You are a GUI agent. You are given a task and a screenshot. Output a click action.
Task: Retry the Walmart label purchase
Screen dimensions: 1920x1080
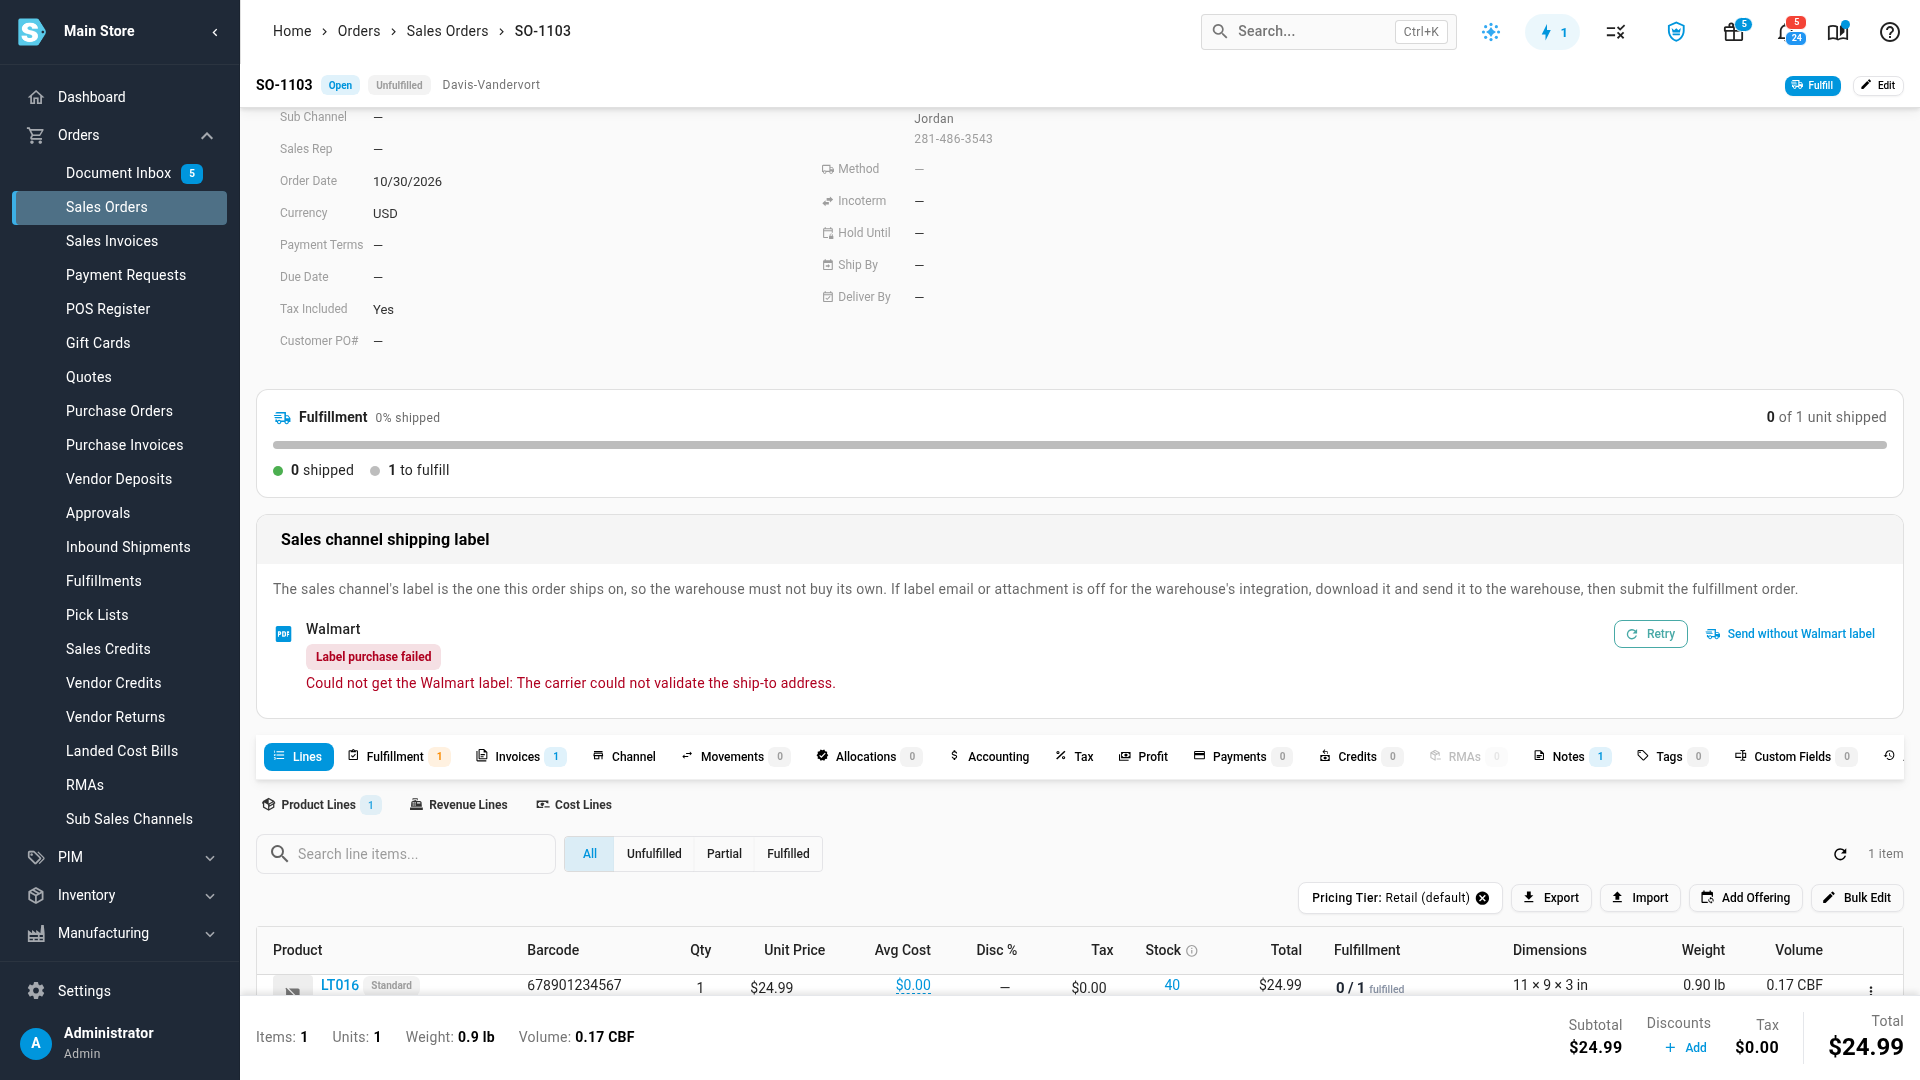(x=1650, y=634)
